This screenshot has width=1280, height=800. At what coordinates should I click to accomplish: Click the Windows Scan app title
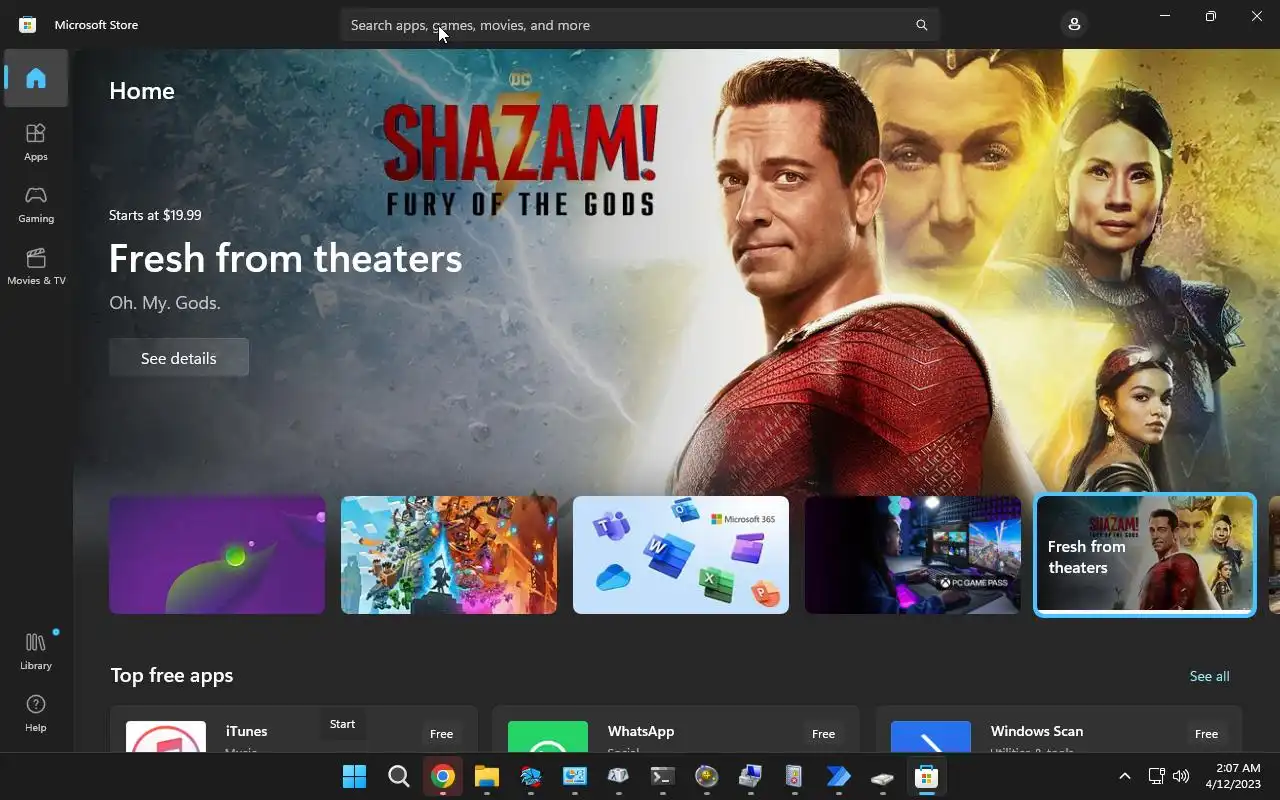pyautogui.click(x=1037, y=731)
